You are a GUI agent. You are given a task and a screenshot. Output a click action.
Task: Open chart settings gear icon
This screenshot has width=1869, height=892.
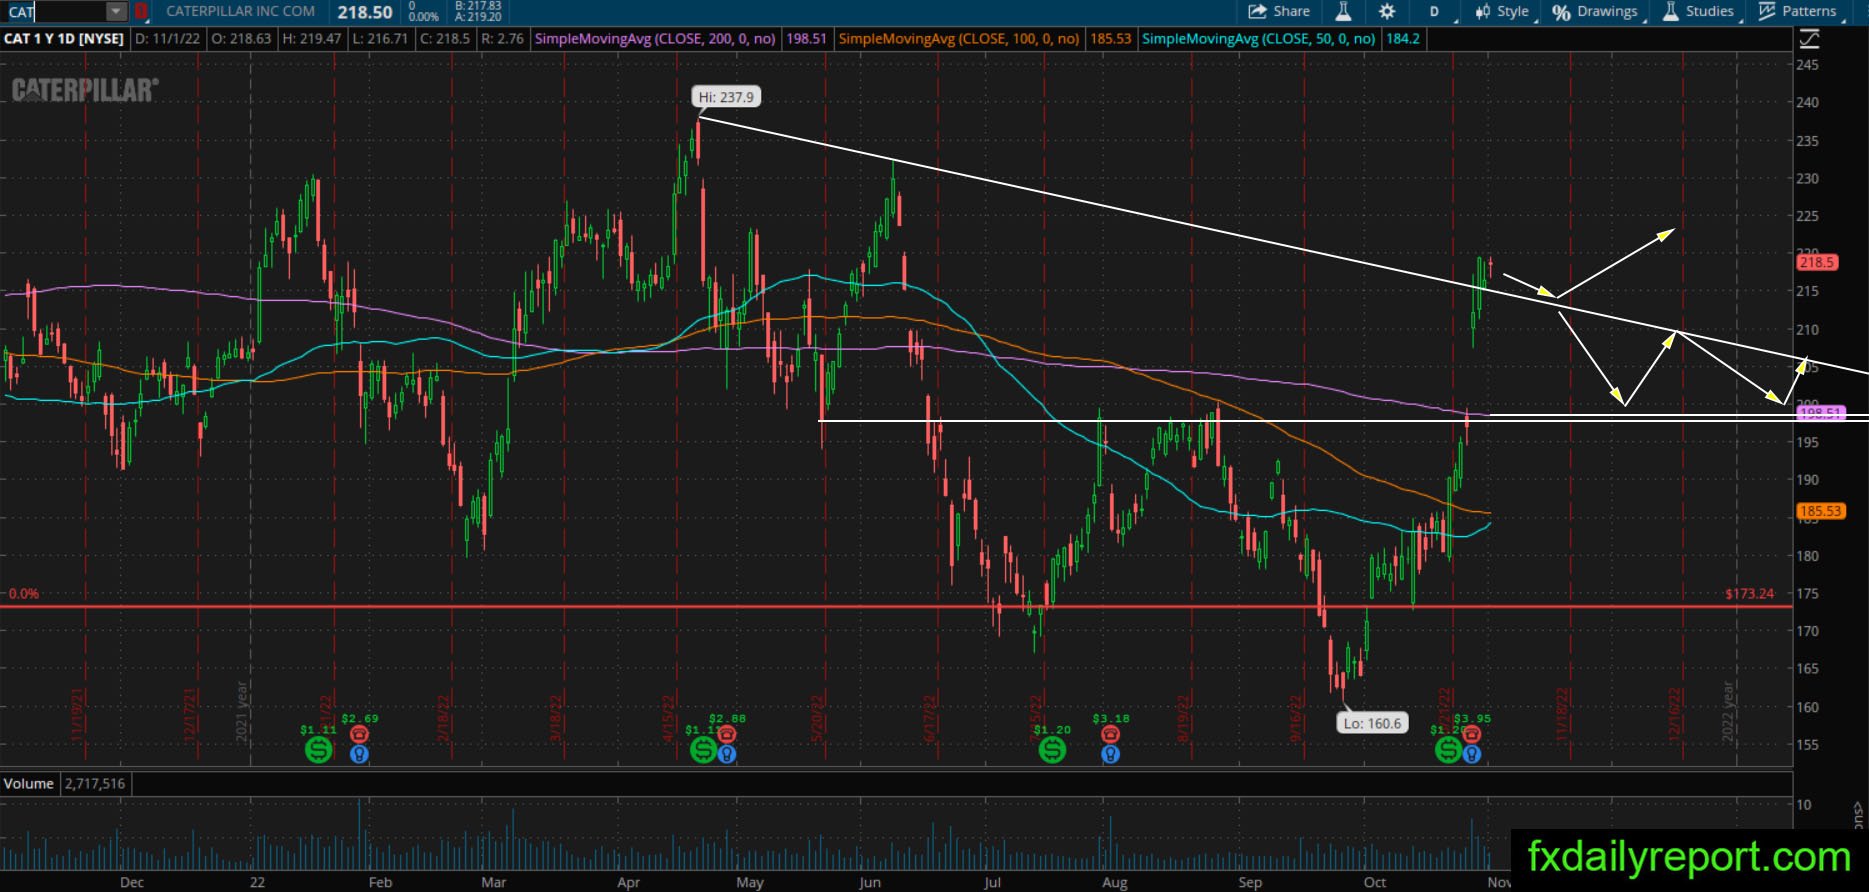(x=1387, y=12)
